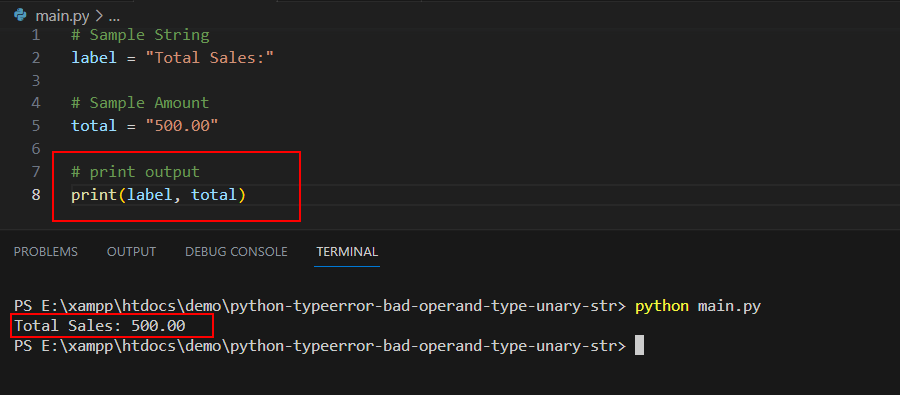Click line number 1 in the gutter
The image size is (900, 395).
click(36, 35)
